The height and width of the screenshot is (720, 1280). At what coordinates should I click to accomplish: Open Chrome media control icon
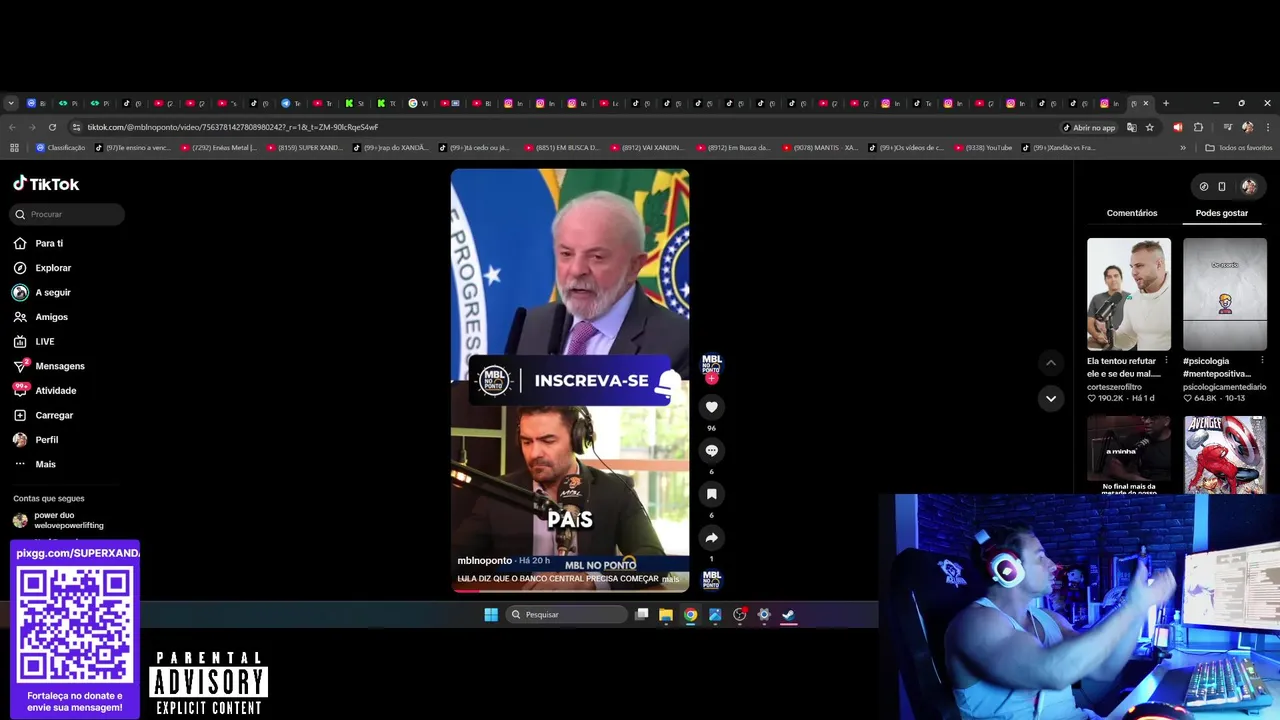(x=1227, y=127)
